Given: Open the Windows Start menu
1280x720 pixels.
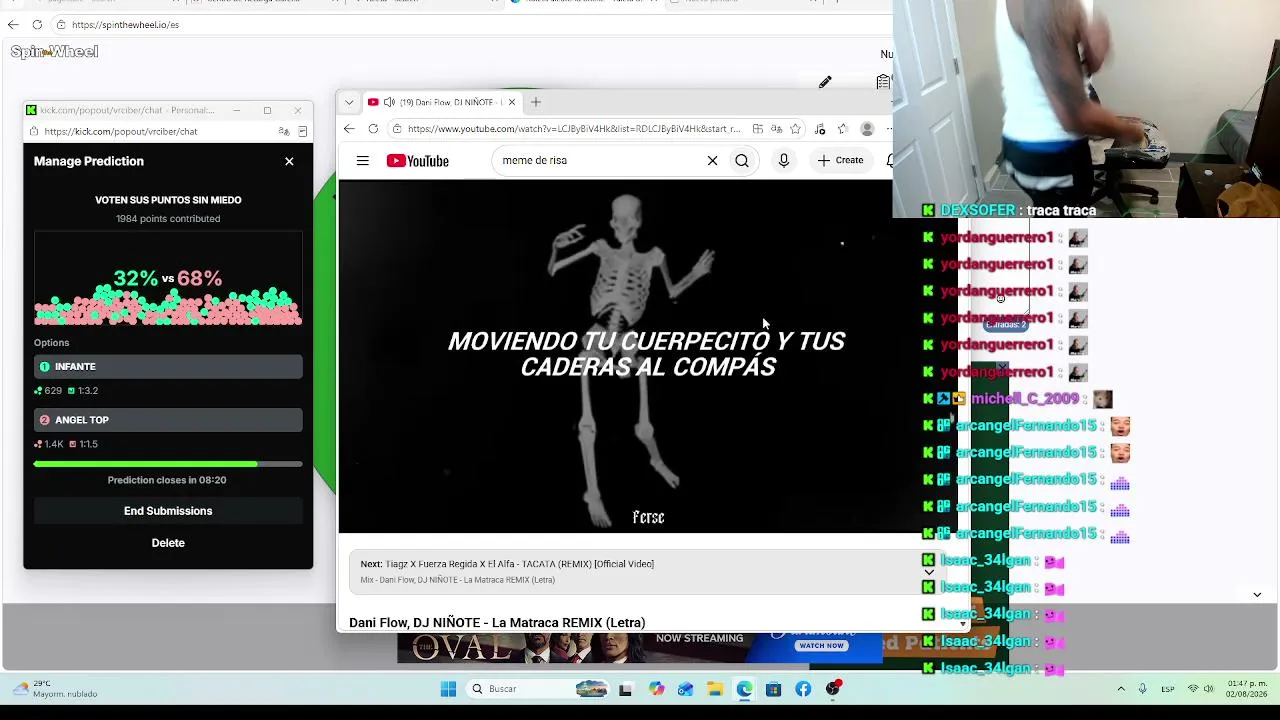Looking at the screenshot, I should point(448,689).
